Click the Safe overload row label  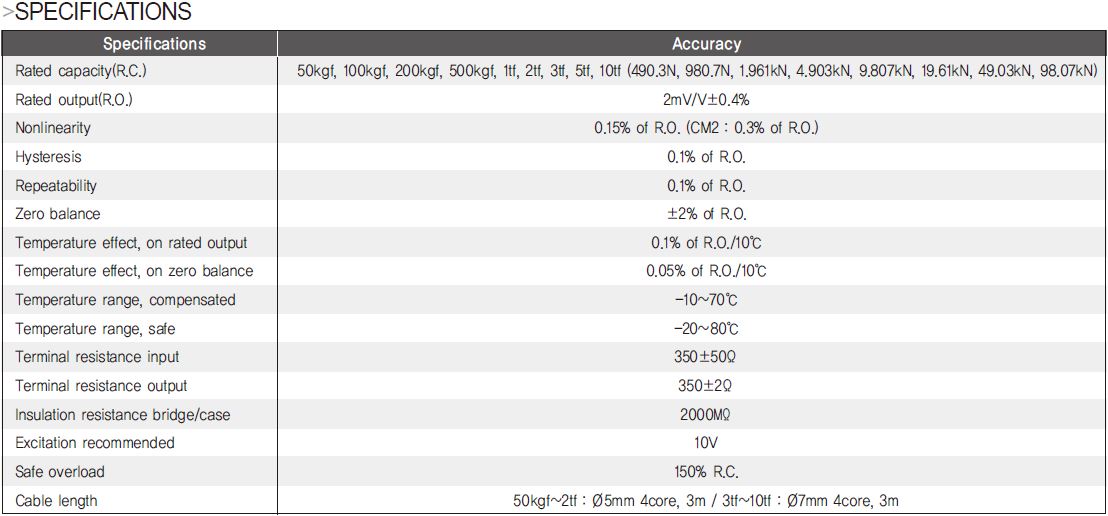point(59,471)
